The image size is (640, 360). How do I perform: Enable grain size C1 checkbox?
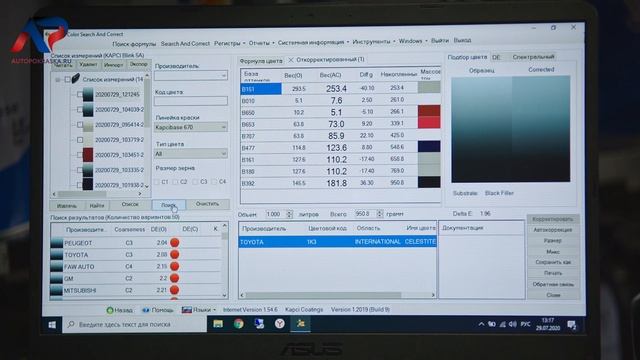(157, 182)
